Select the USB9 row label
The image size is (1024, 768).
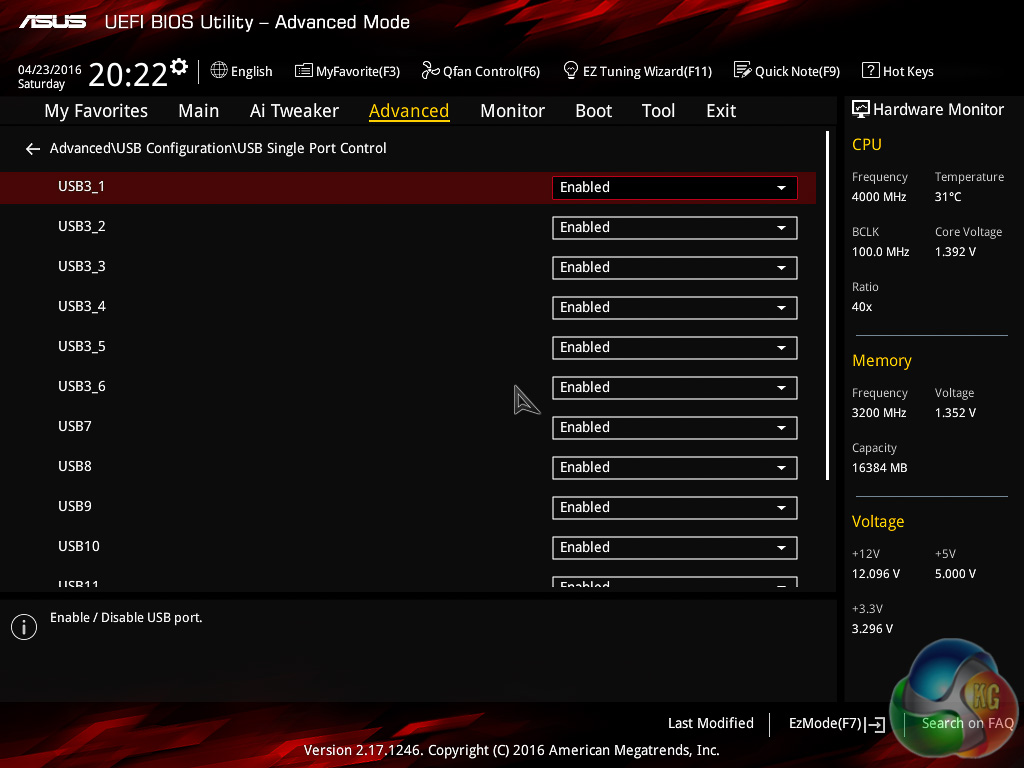[x=75, y=506]
